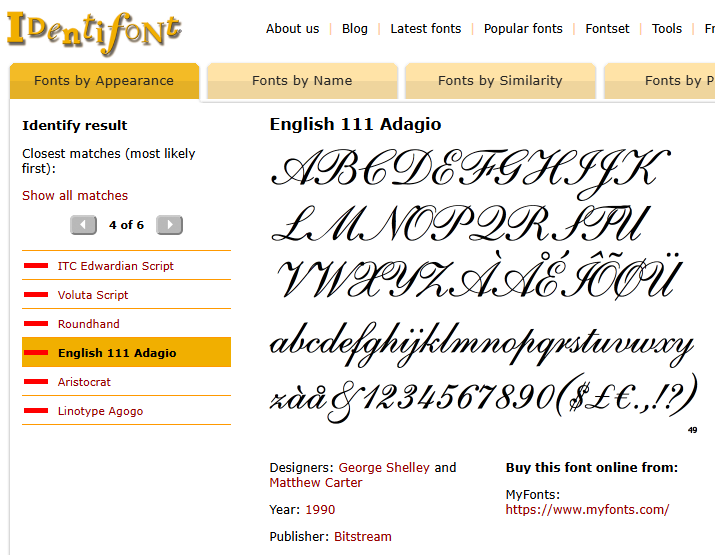Click the year 1990 link

(320, 509)
